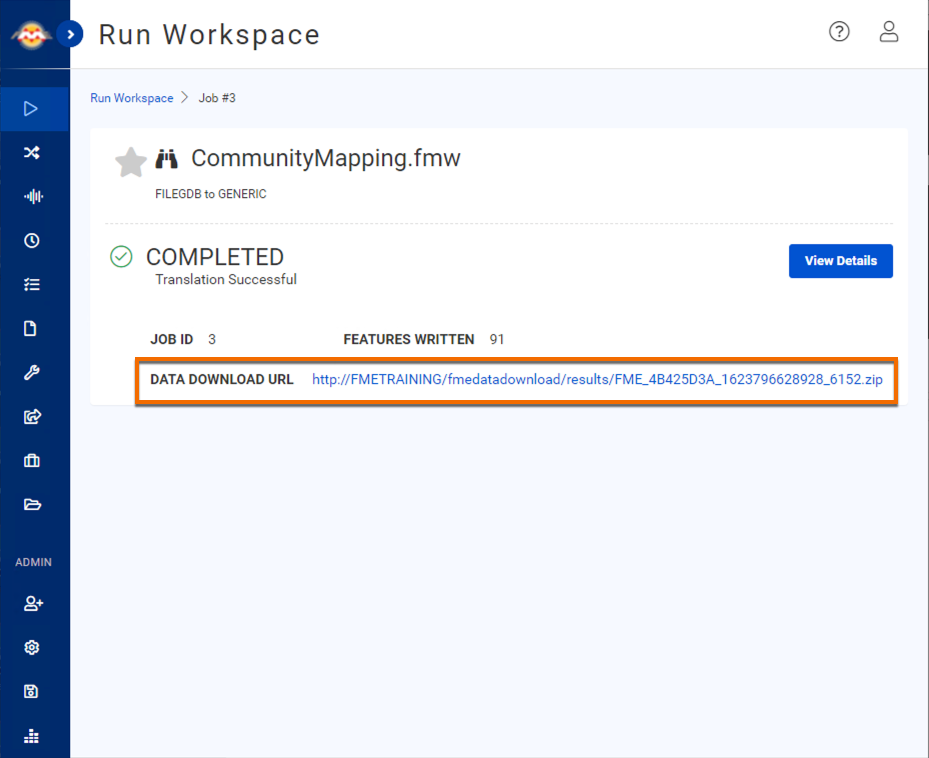Expand the sidebar with the chevron button
Viewport: 929px width, 758px height.
click(x=71, y=34)
